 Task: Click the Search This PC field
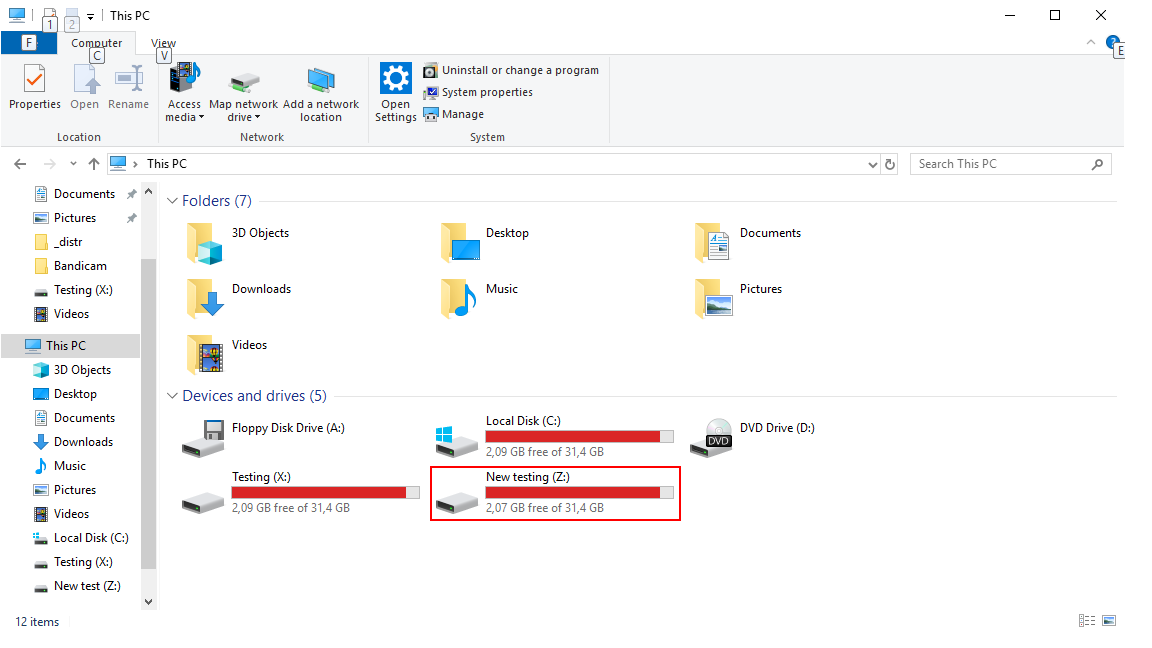point(1000,164)
